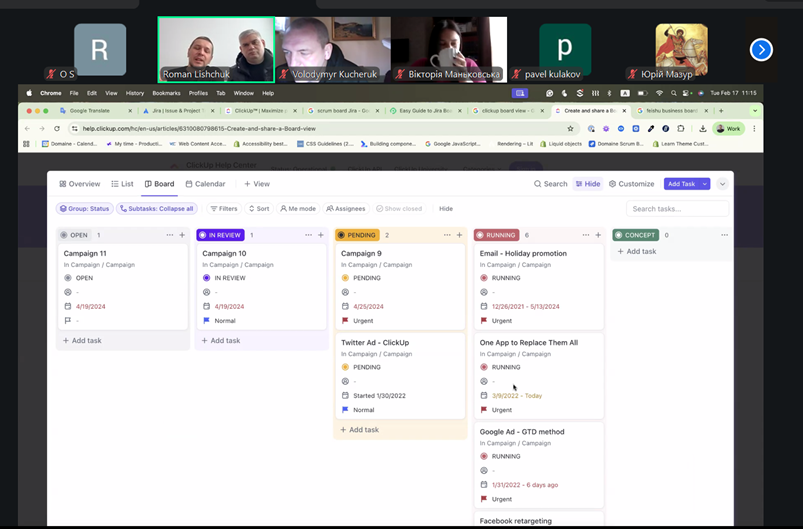Open Chrome bookmarks apps grid icon

(26, 144)
